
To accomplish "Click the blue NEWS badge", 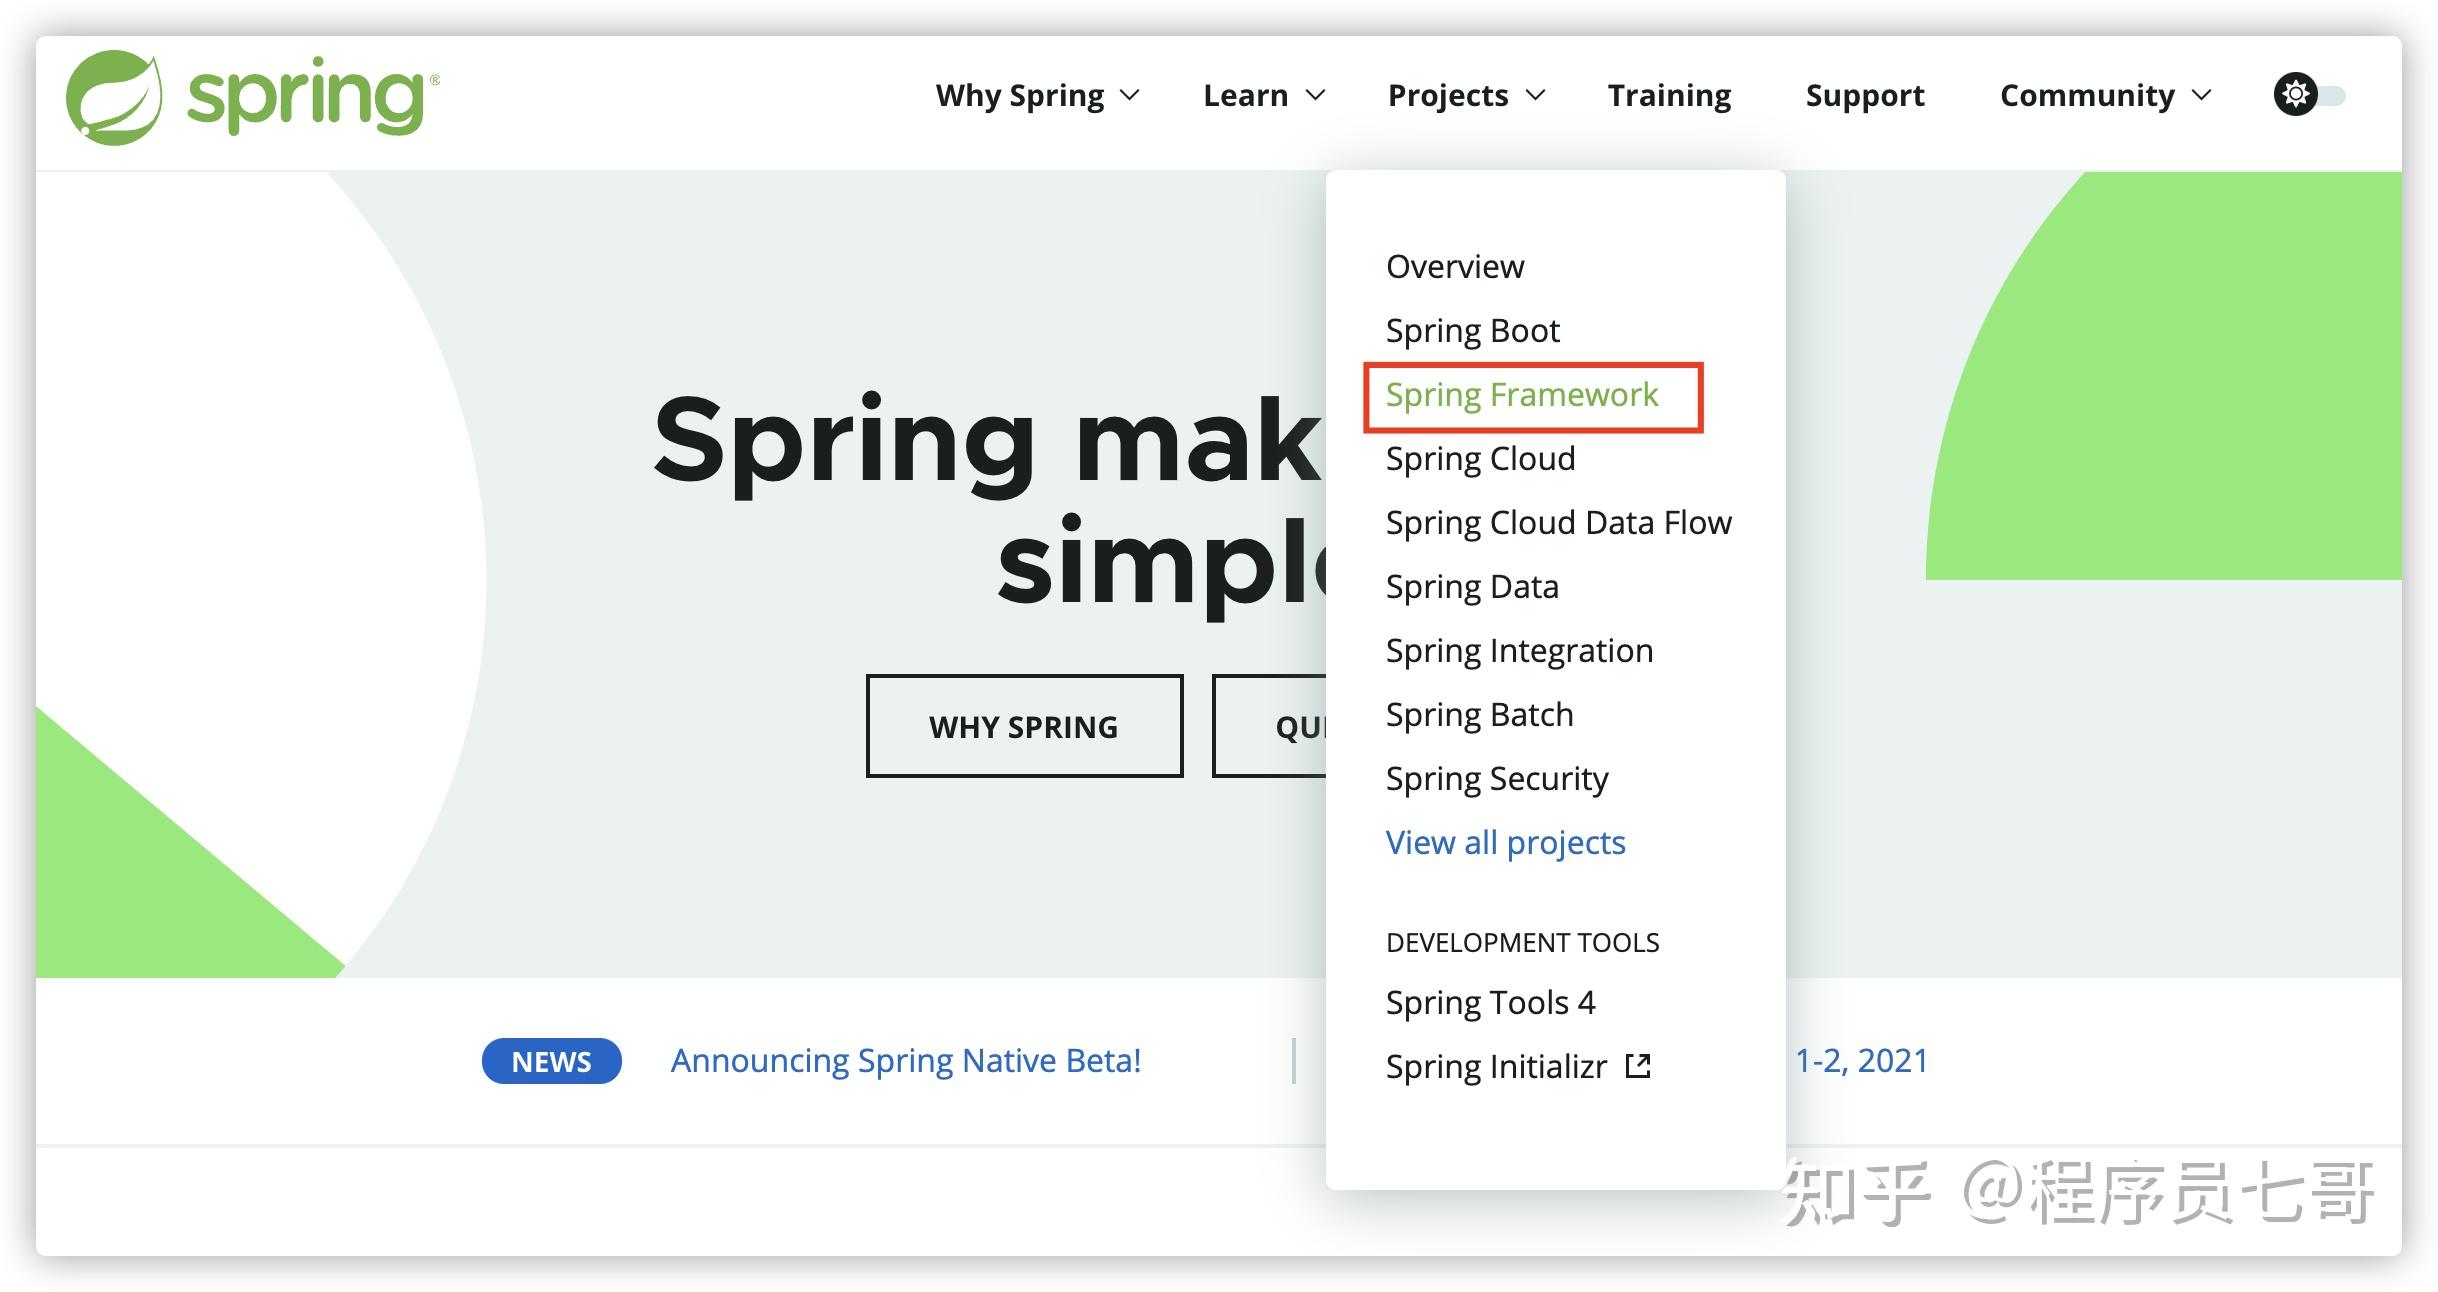I will coord(551,1060).
